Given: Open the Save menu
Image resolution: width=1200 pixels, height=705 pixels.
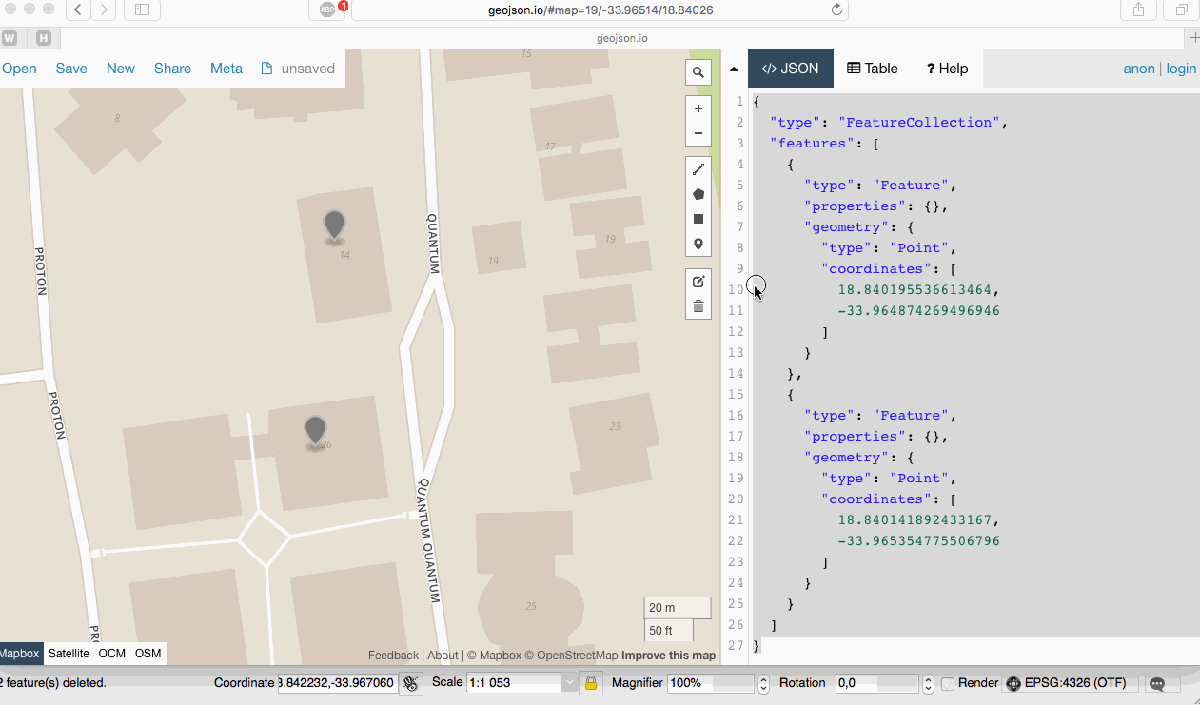Looking at the screenshot, I should pos(71,69).
